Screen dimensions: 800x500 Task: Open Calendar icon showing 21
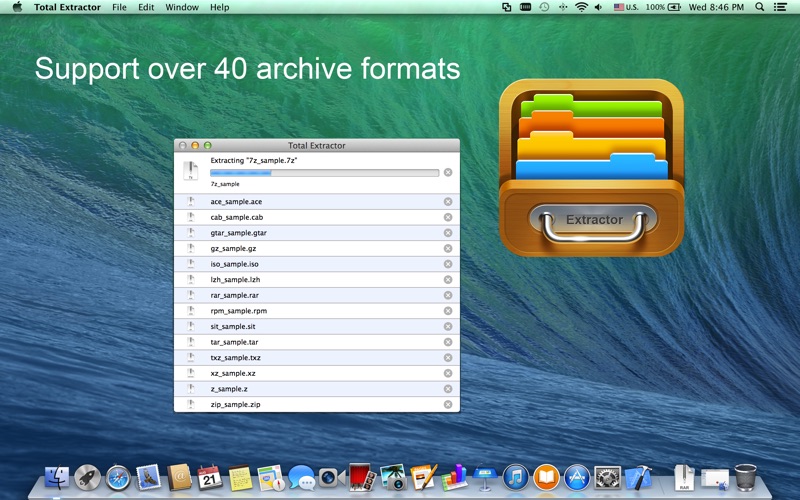[x=210, y=478]
